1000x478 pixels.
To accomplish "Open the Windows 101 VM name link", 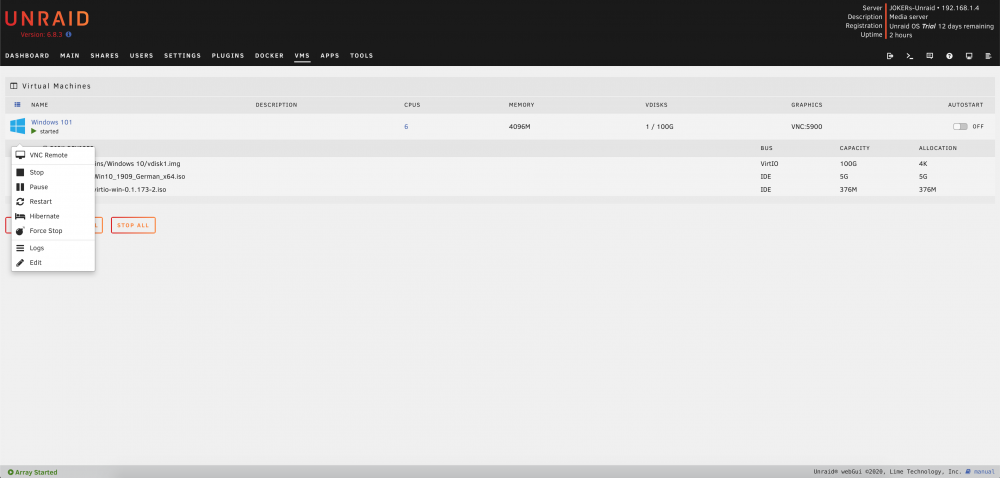I will 52,122.
